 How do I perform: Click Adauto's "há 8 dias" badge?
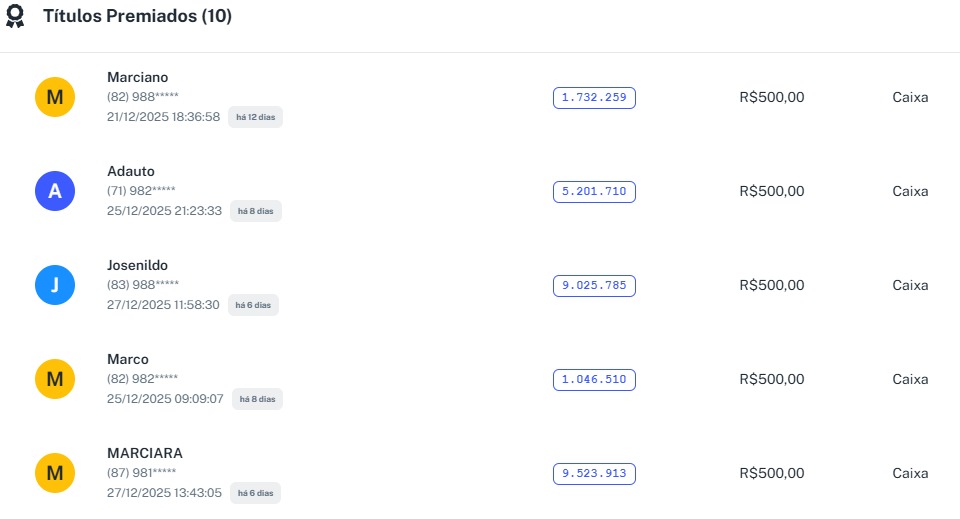pos(255,211)
